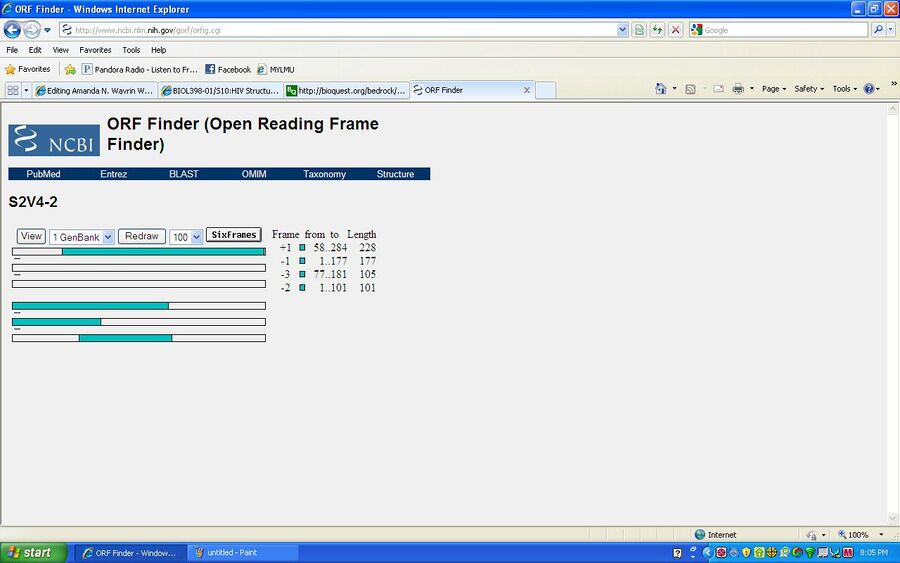Click the NCBI logo
Image resolution: width=900 pixels, height=563 pixels.
point(54,140)
